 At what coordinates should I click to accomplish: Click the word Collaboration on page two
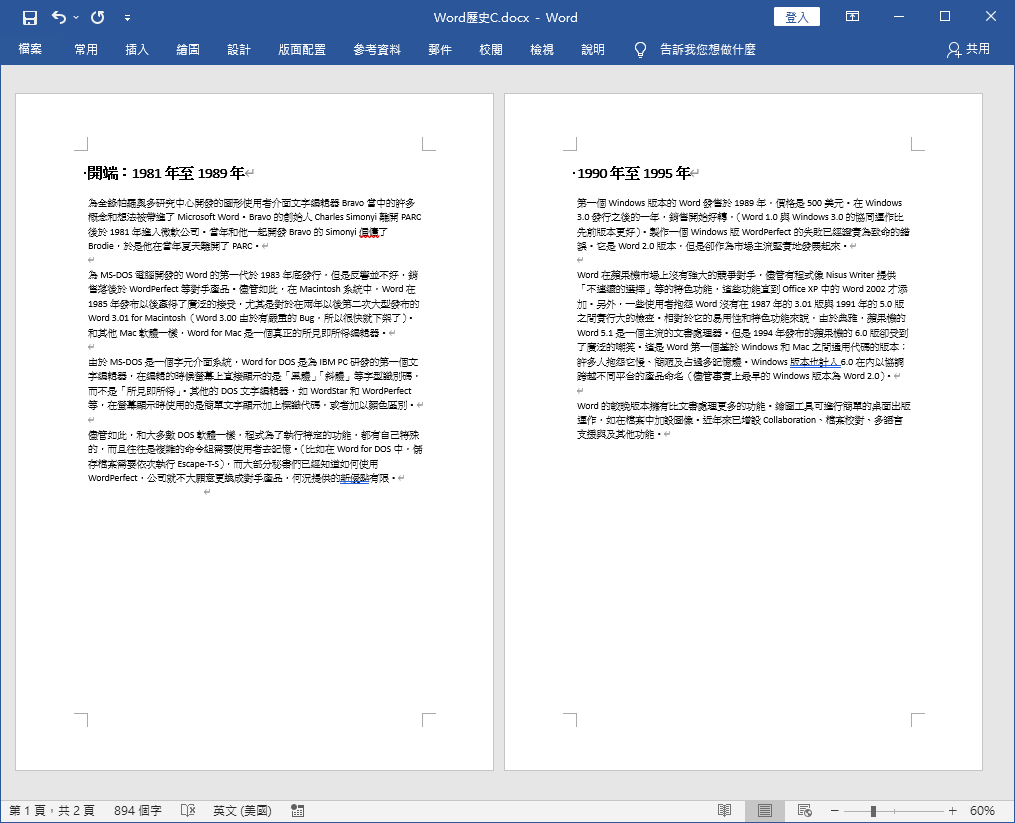click(x=789, y=420)
